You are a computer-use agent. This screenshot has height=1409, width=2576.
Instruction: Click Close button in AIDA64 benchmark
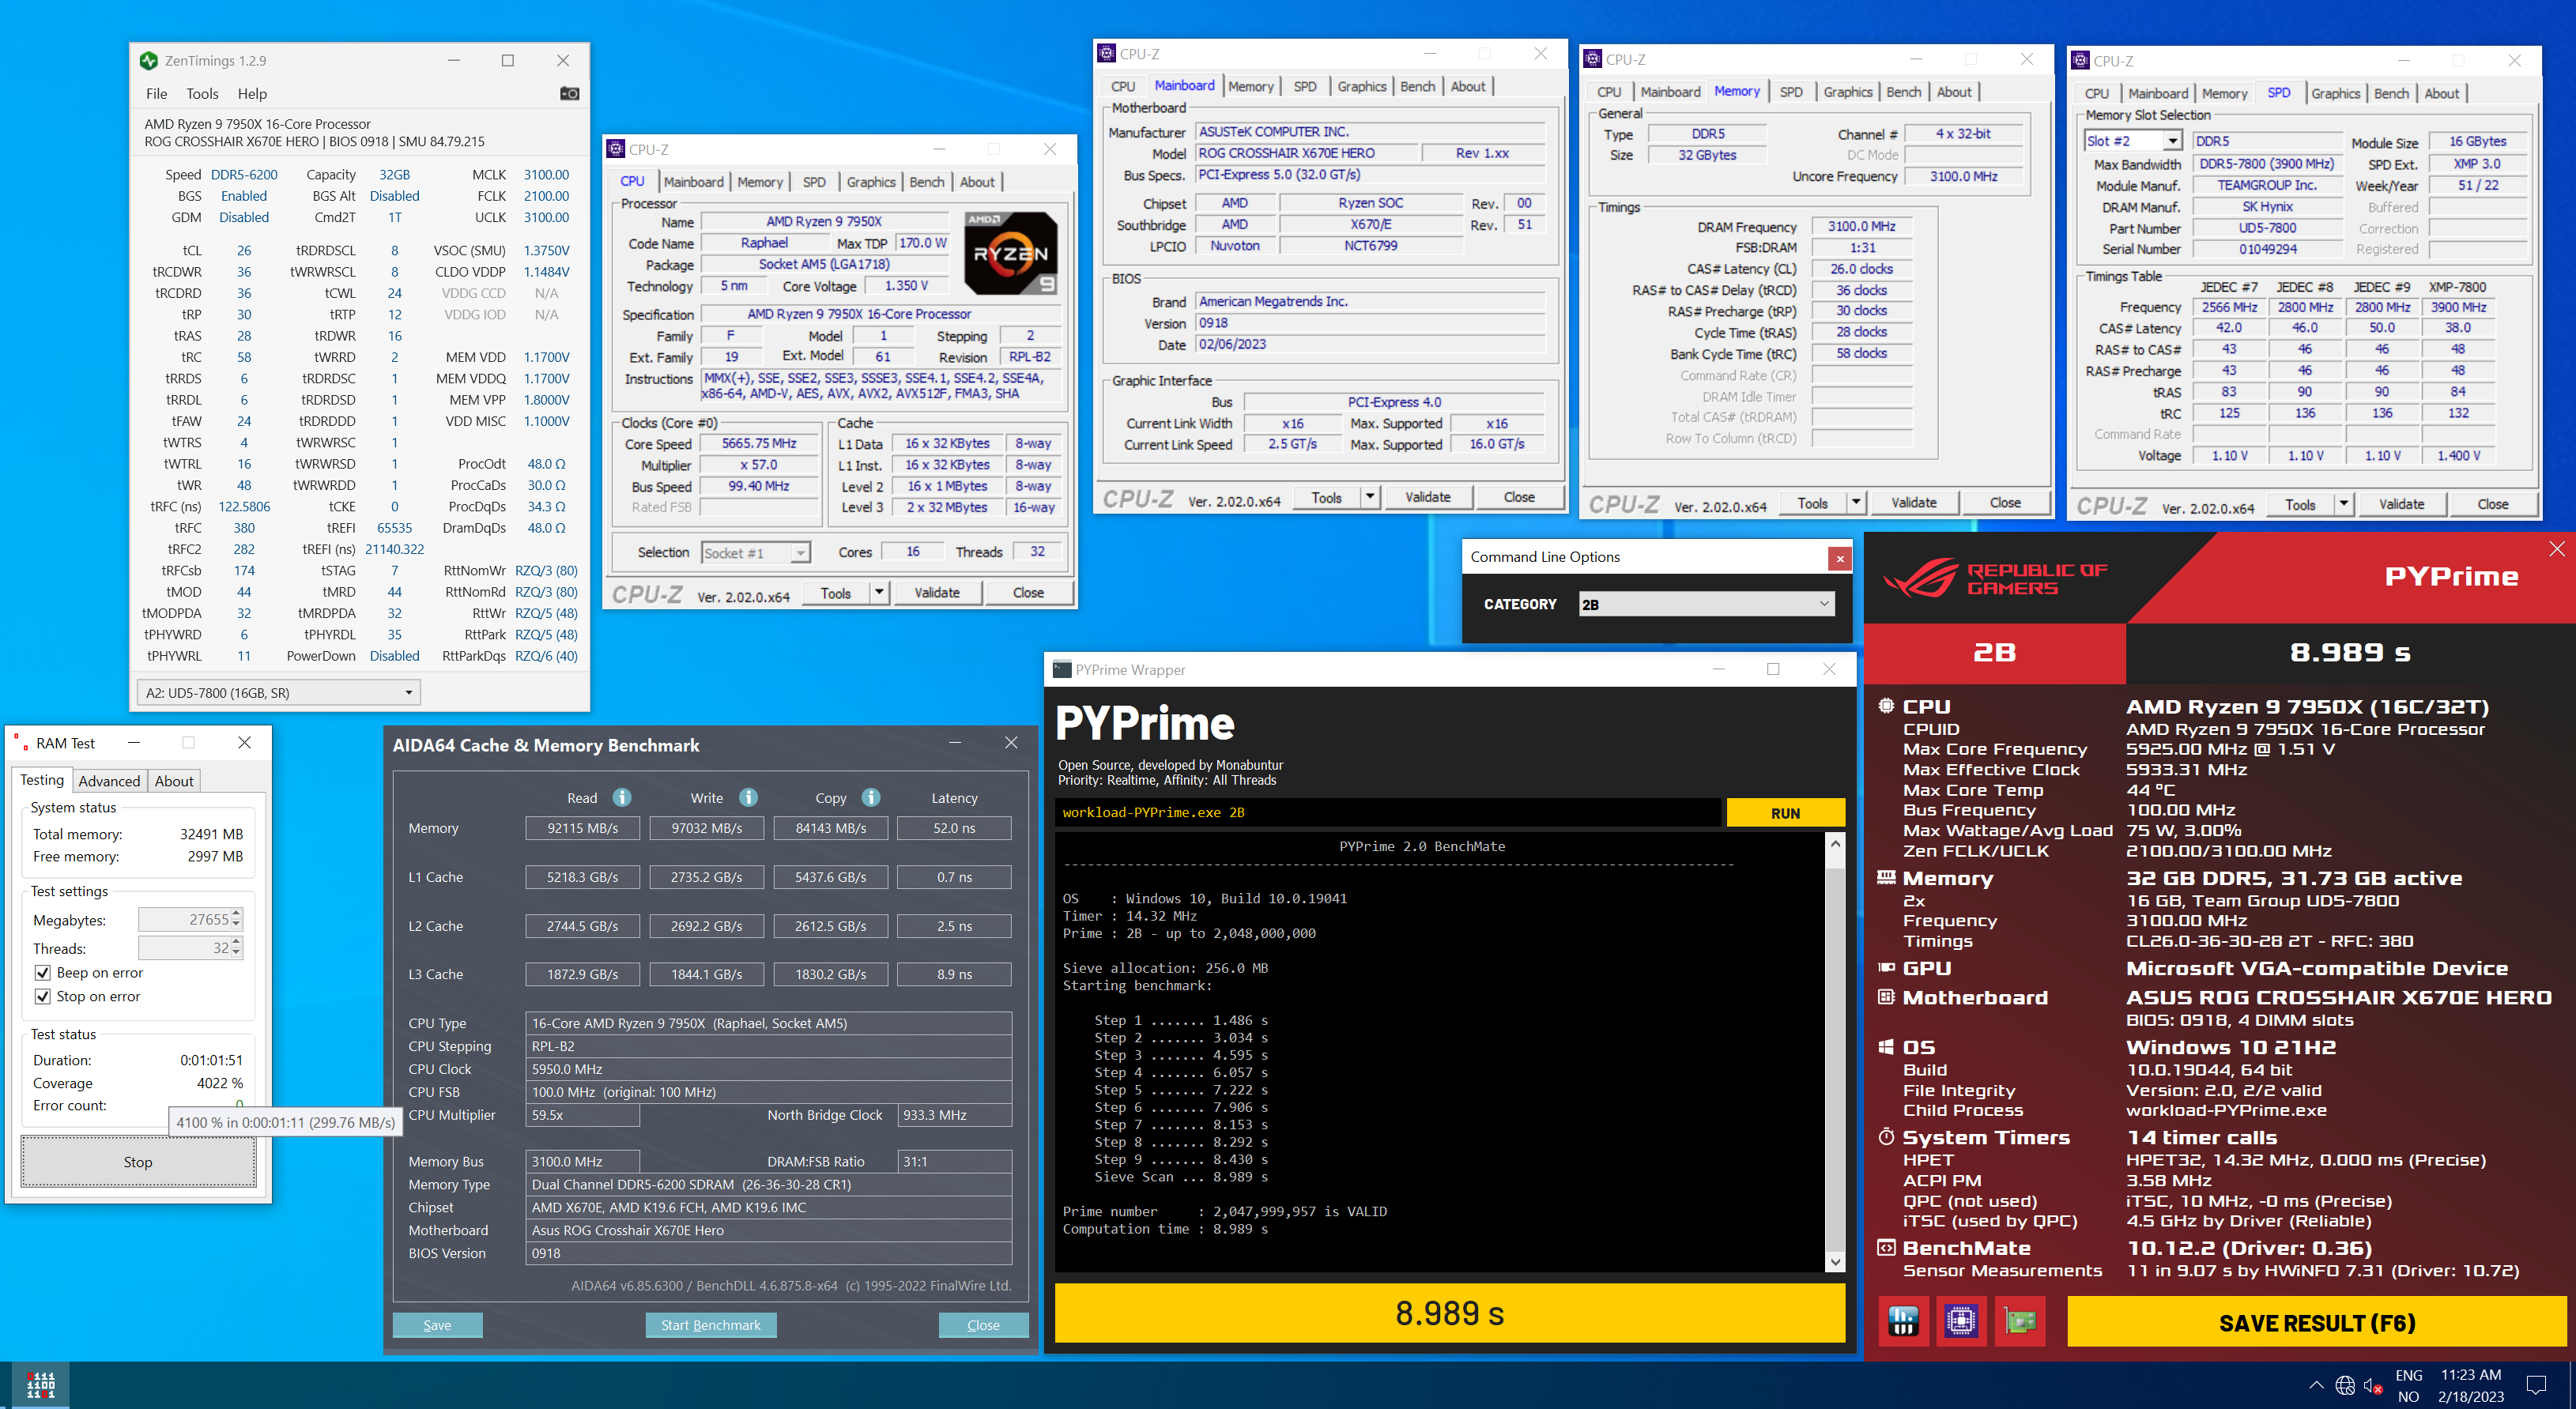[x=983, y=1325]
